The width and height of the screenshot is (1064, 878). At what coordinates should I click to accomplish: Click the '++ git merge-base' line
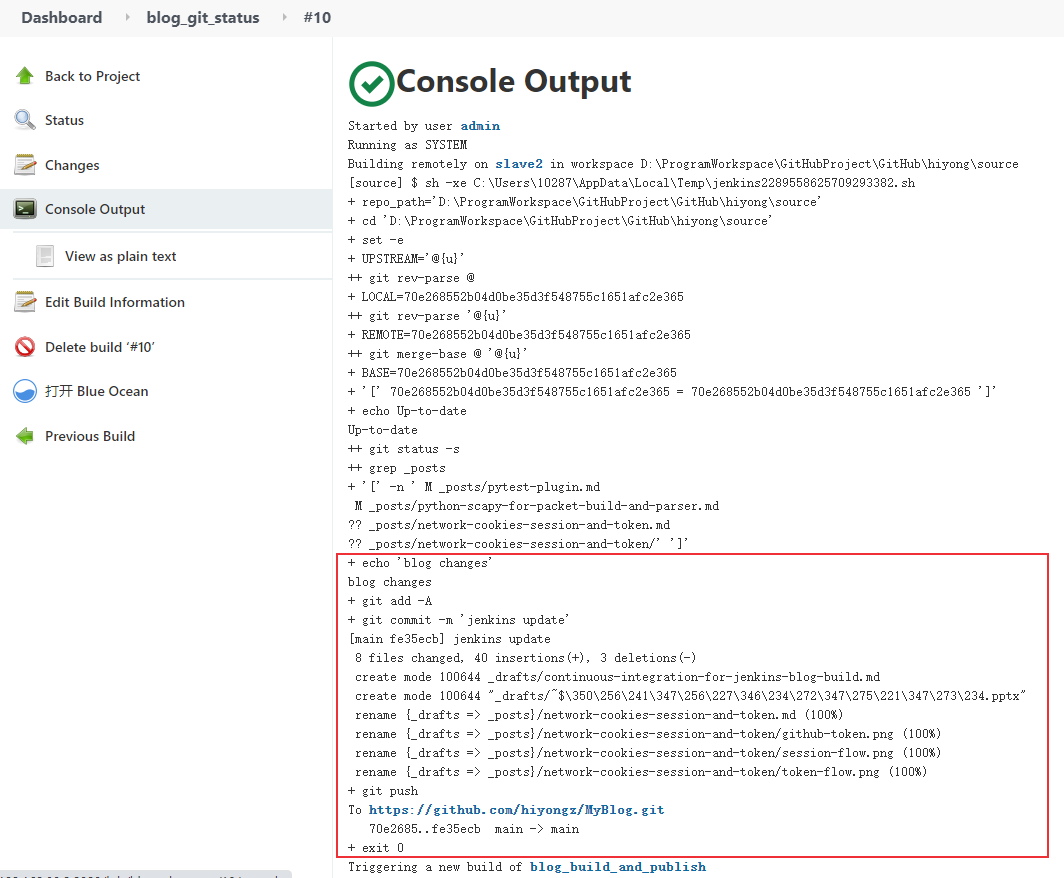[x=438, y=354]
